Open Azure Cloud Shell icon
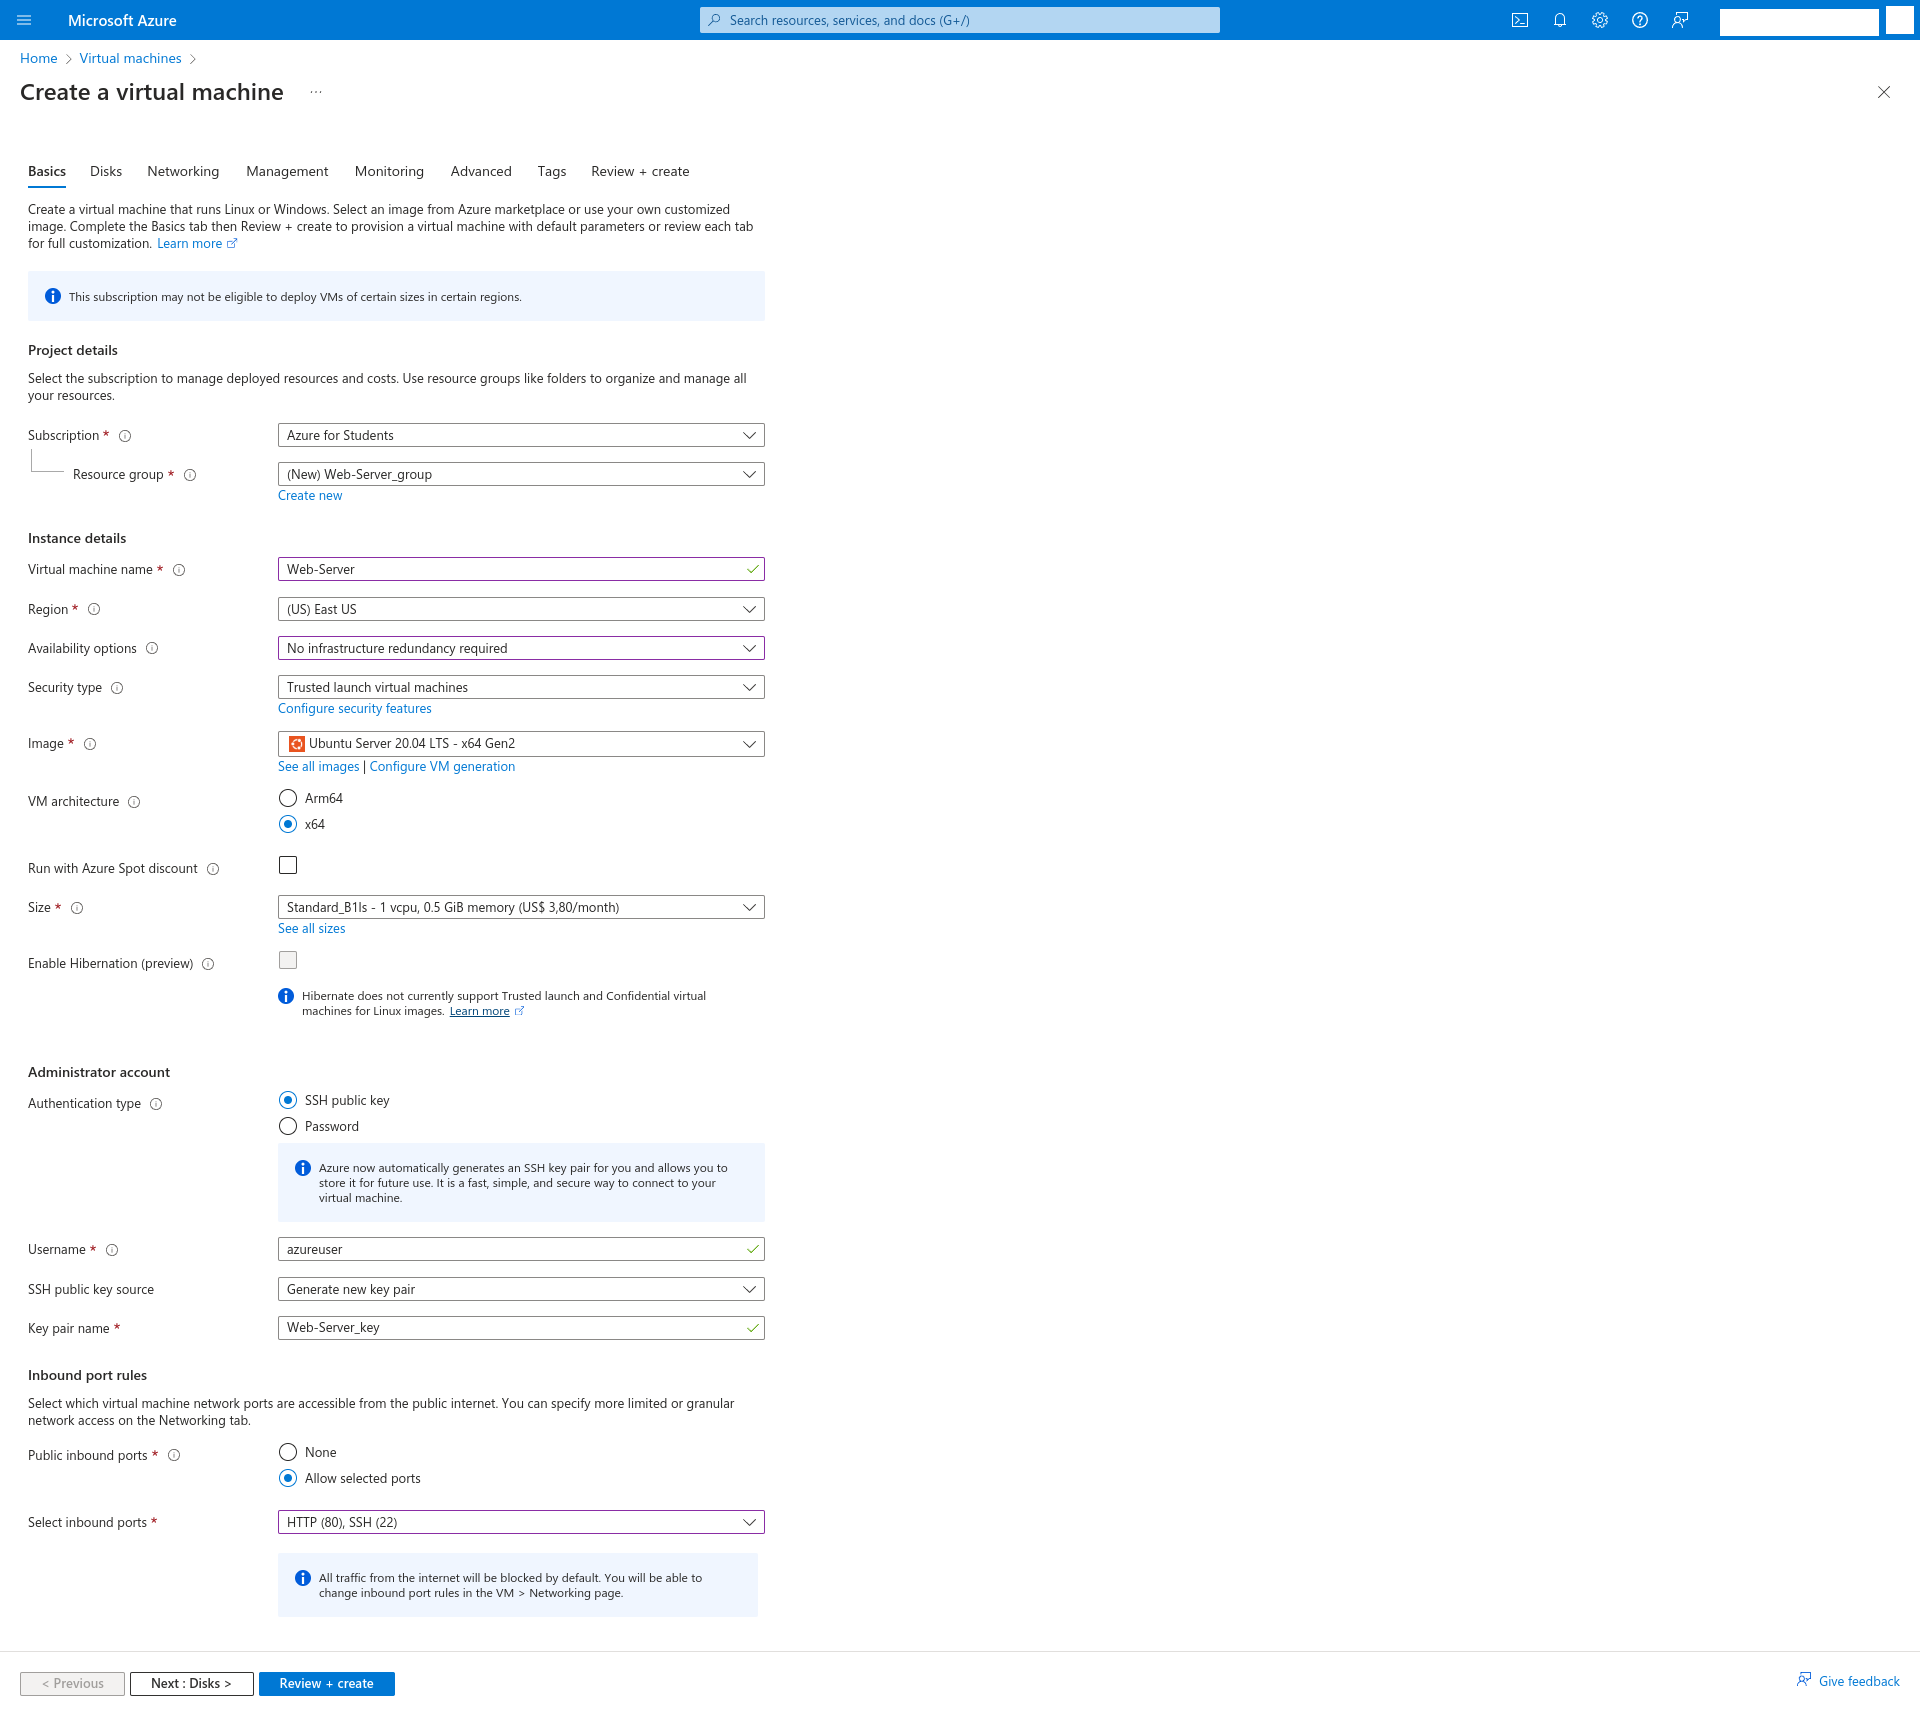Viewport: 1920px width, 1721px height. [x=1519, y=20]
